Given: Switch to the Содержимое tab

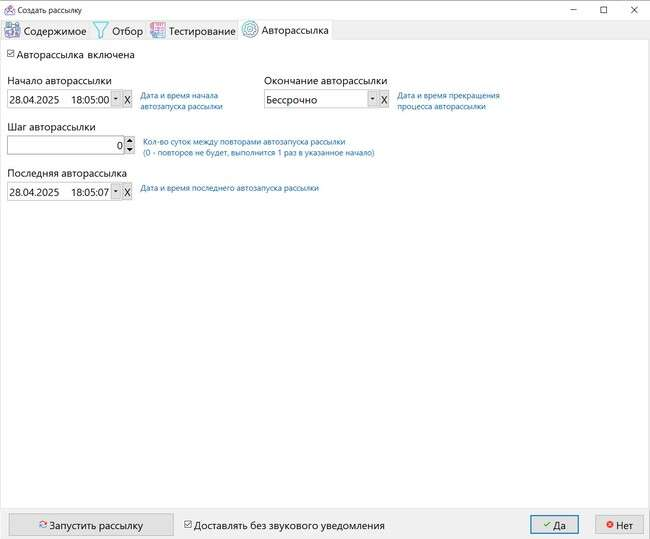Looking at the screenshot, I should 55,31.
